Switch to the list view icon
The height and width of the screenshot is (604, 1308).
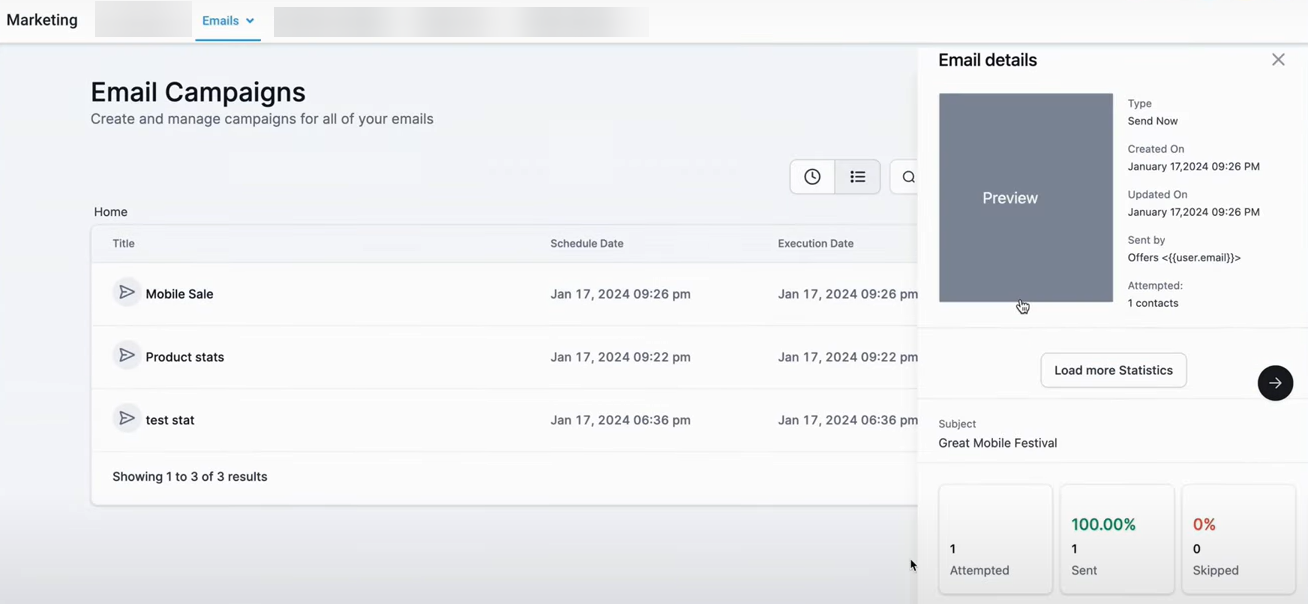pos(858,177)
